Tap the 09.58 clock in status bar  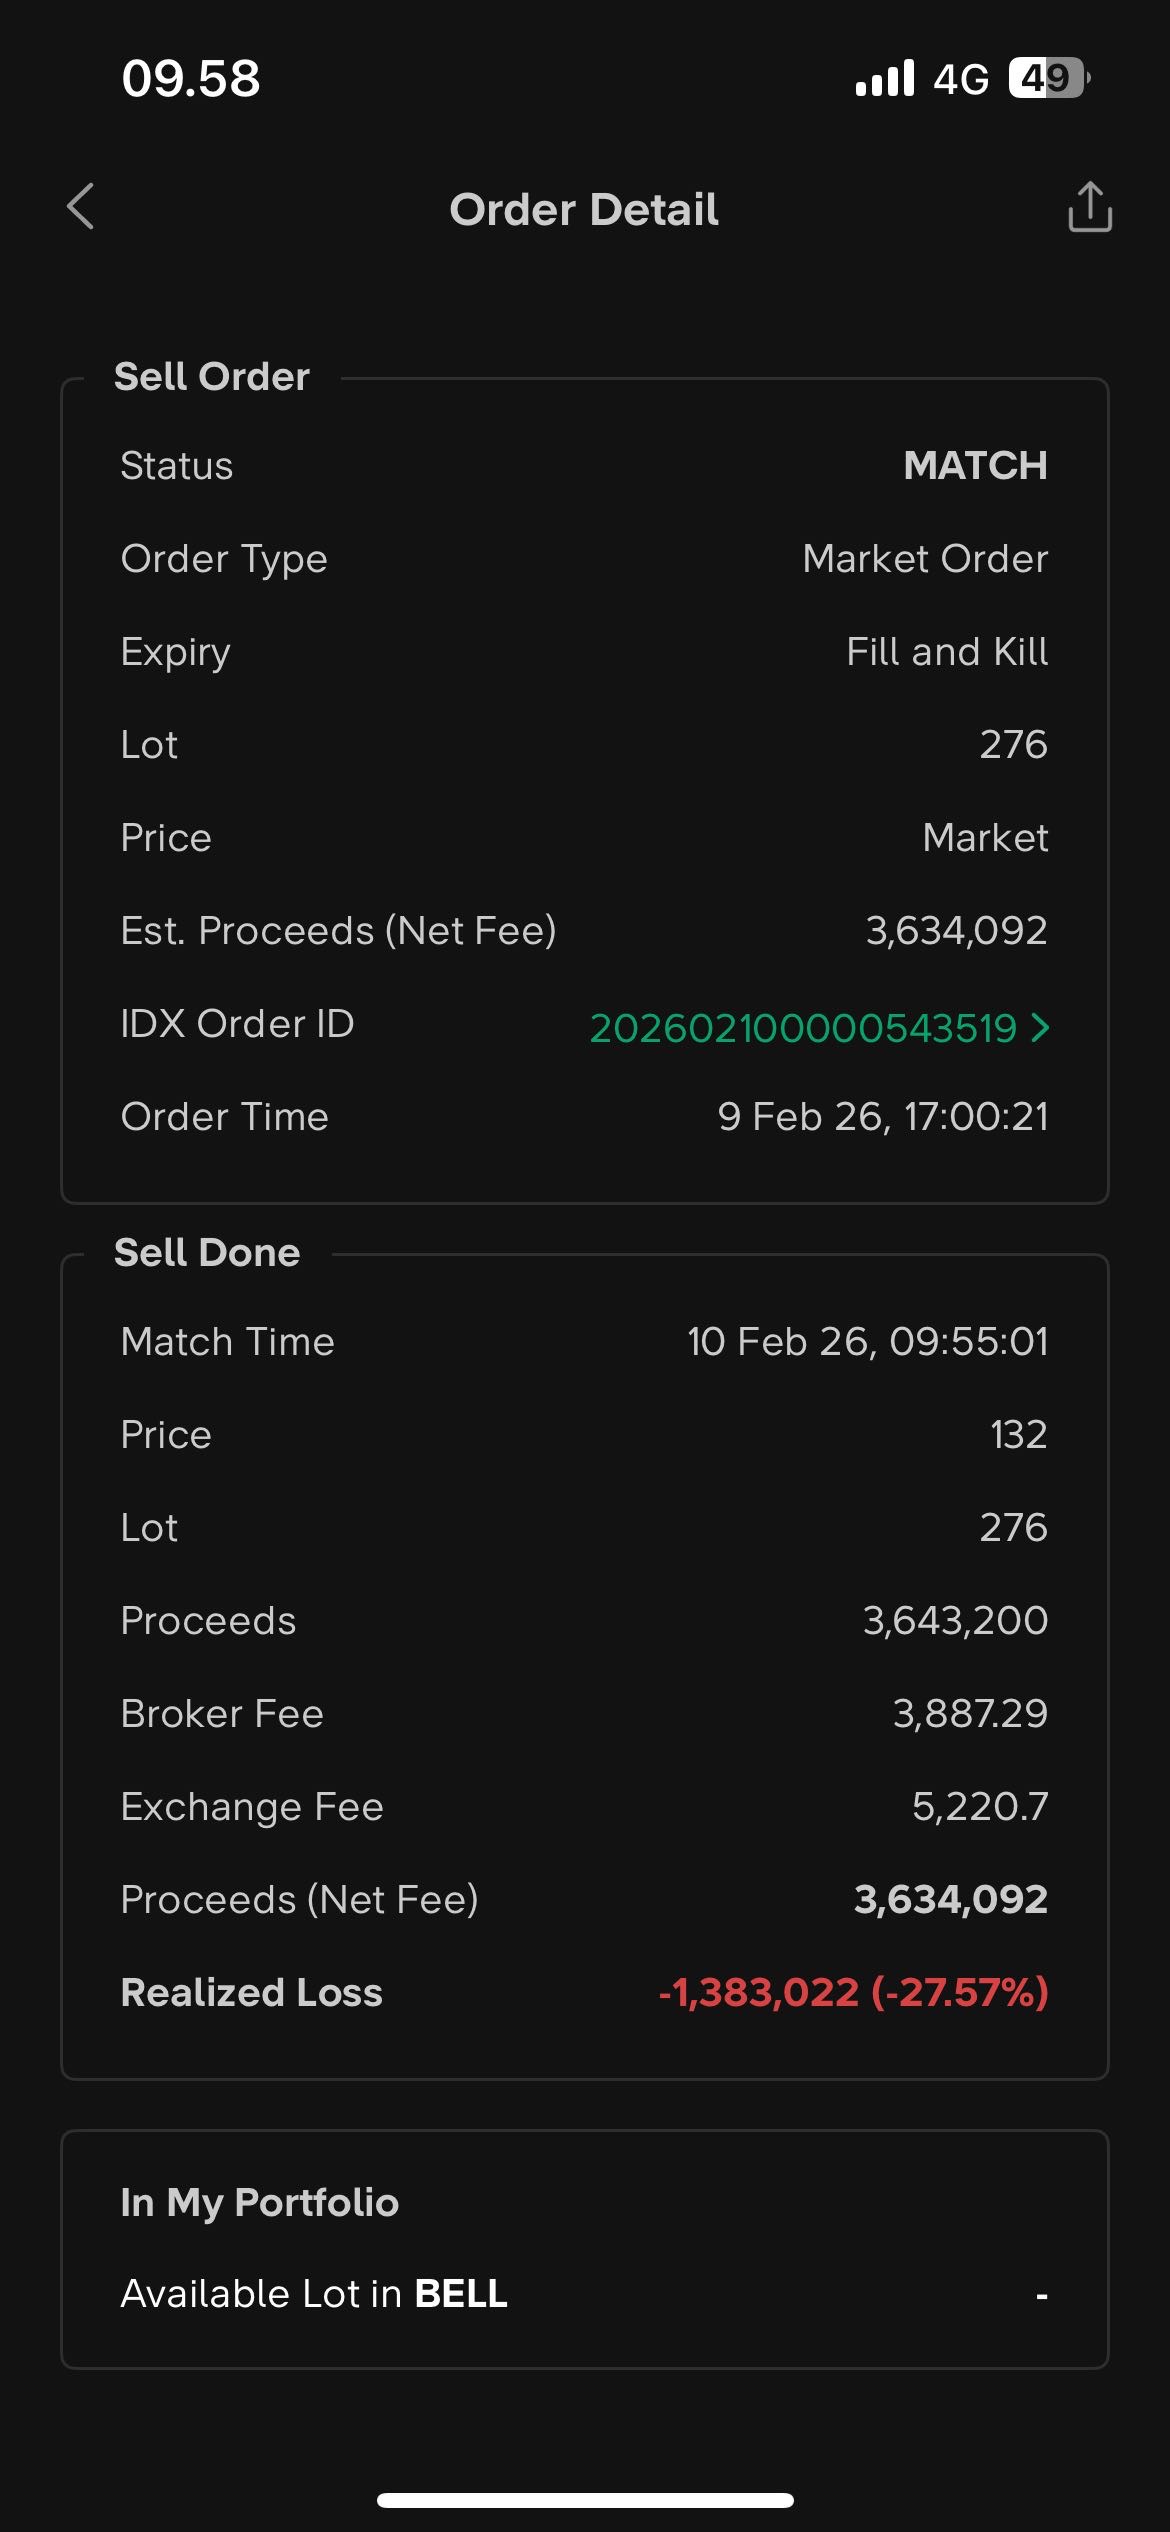tap(191, 79)
